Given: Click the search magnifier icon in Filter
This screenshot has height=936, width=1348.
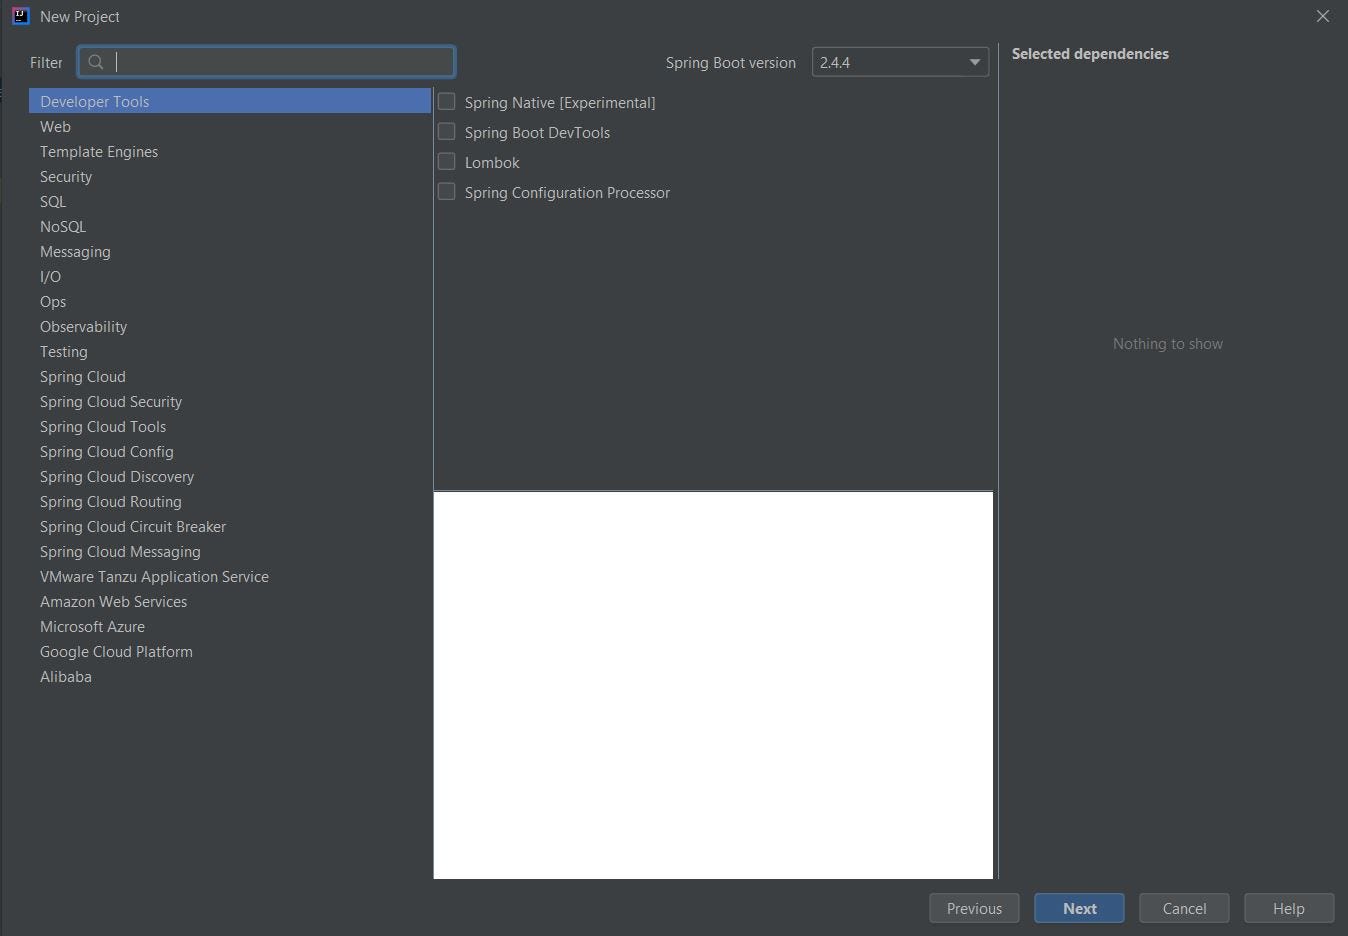Looking at the screenshot, I should click(x=96, y=62).
